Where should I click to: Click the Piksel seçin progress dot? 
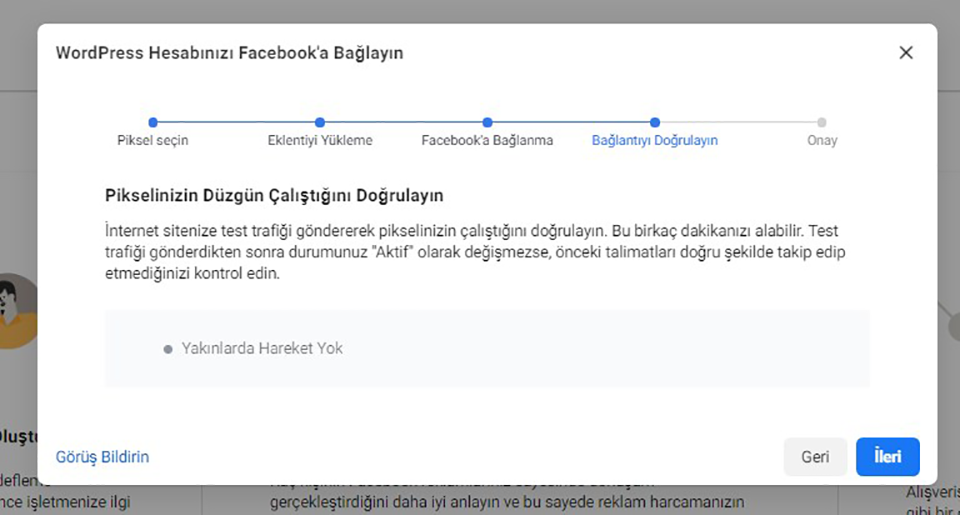pos(153,122)
